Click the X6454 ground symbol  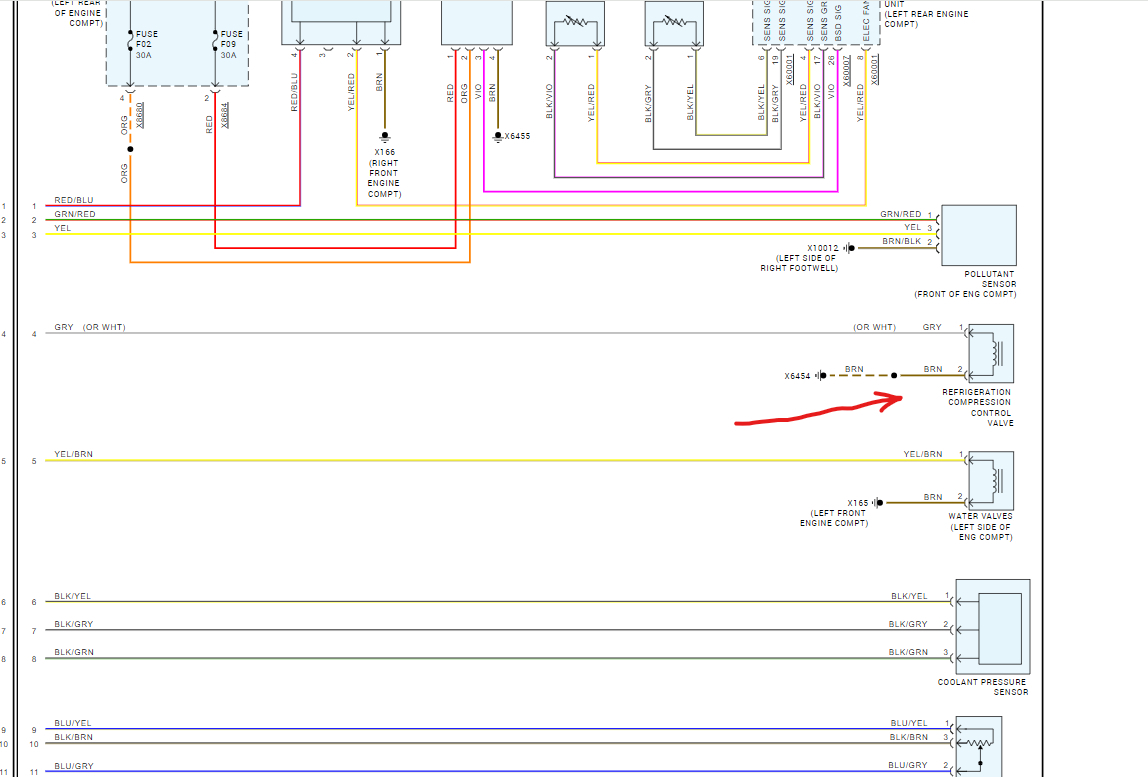[x=821, y=376]
